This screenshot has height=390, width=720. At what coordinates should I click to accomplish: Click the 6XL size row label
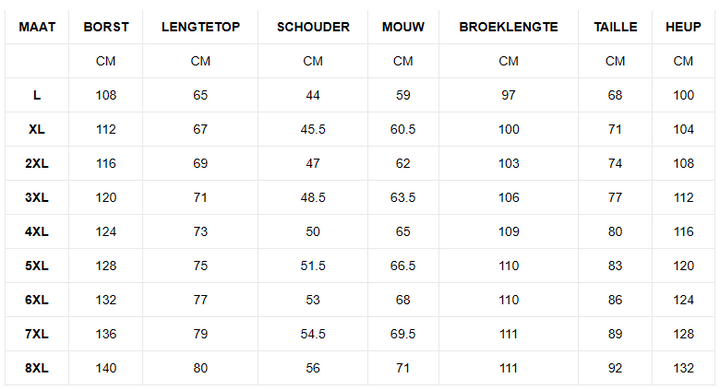pyautogui.click(x=37, y=300)
